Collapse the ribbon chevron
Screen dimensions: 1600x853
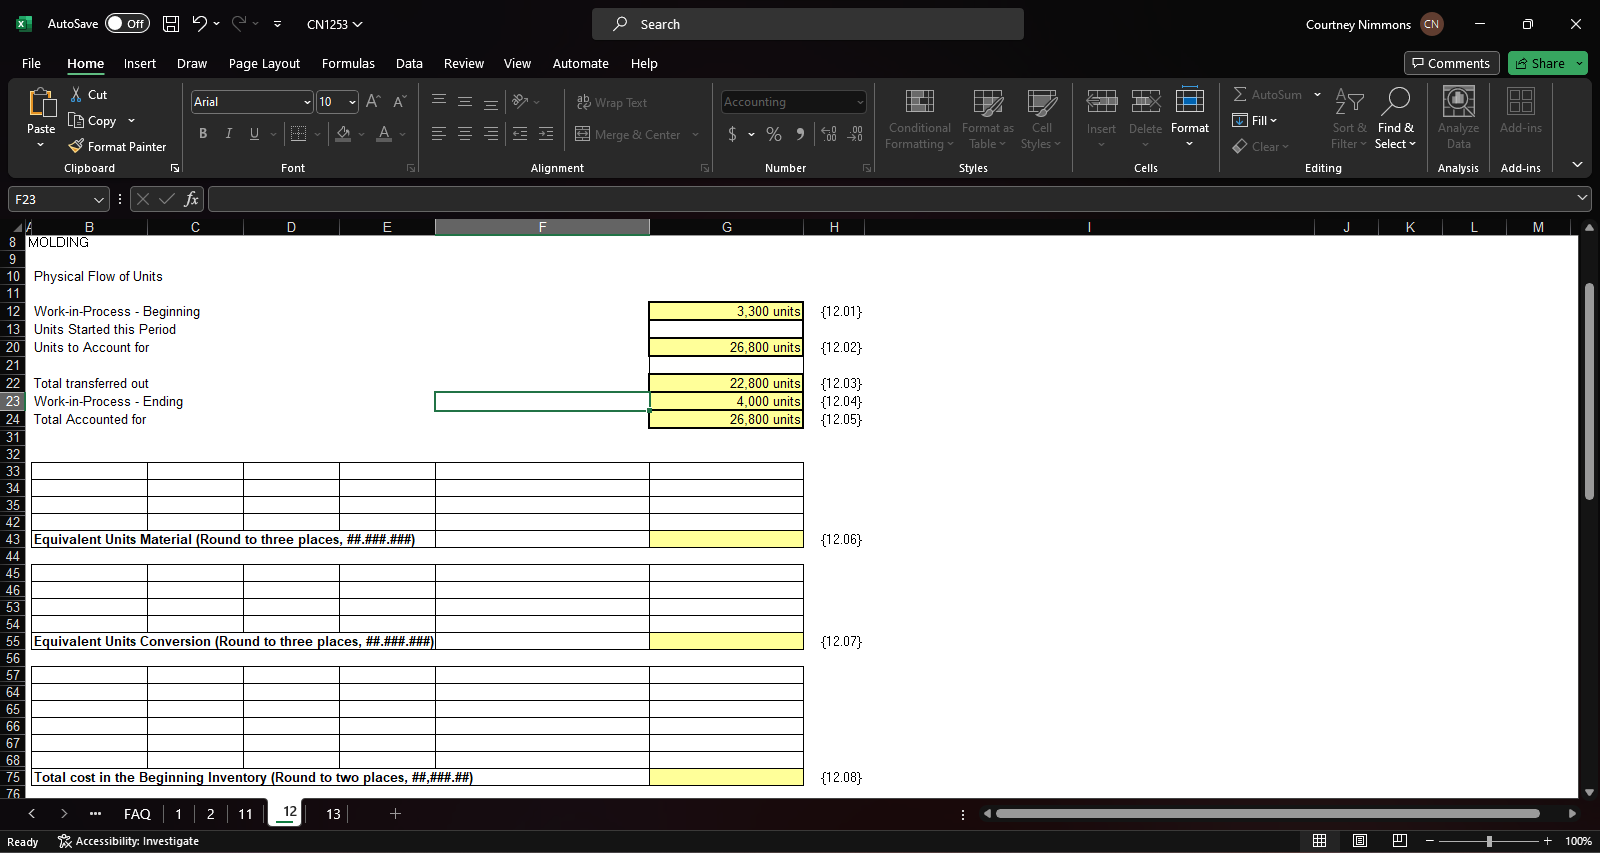click(1577, 165)
